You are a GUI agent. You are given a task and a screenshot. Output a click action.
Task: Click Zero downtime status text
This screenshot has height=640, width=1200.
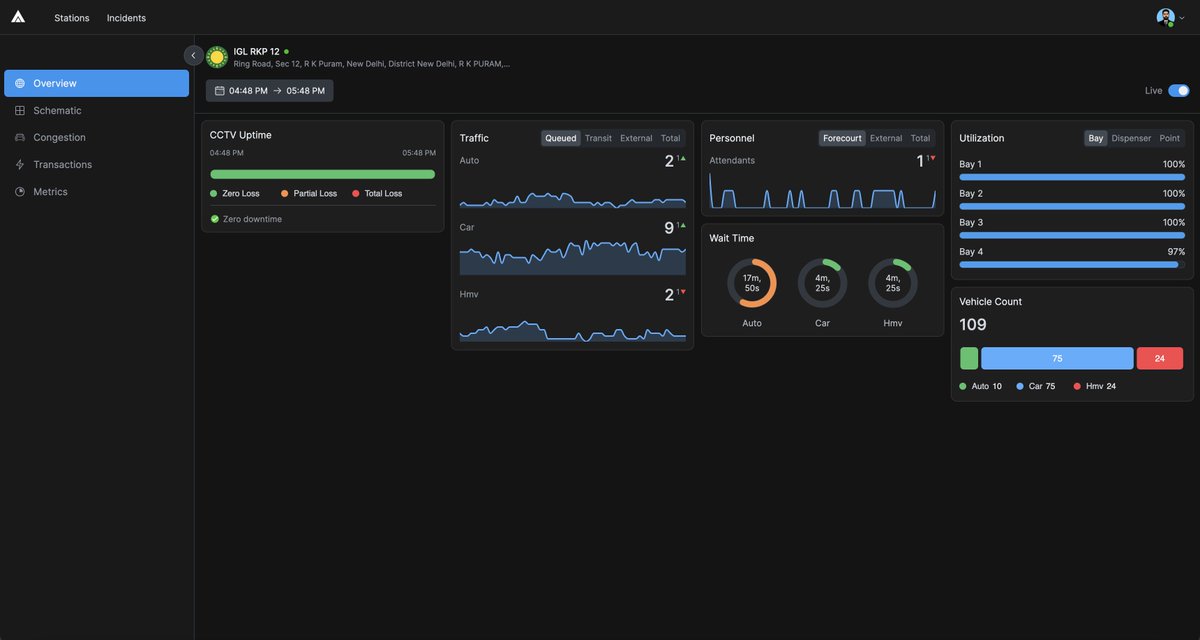252,219
